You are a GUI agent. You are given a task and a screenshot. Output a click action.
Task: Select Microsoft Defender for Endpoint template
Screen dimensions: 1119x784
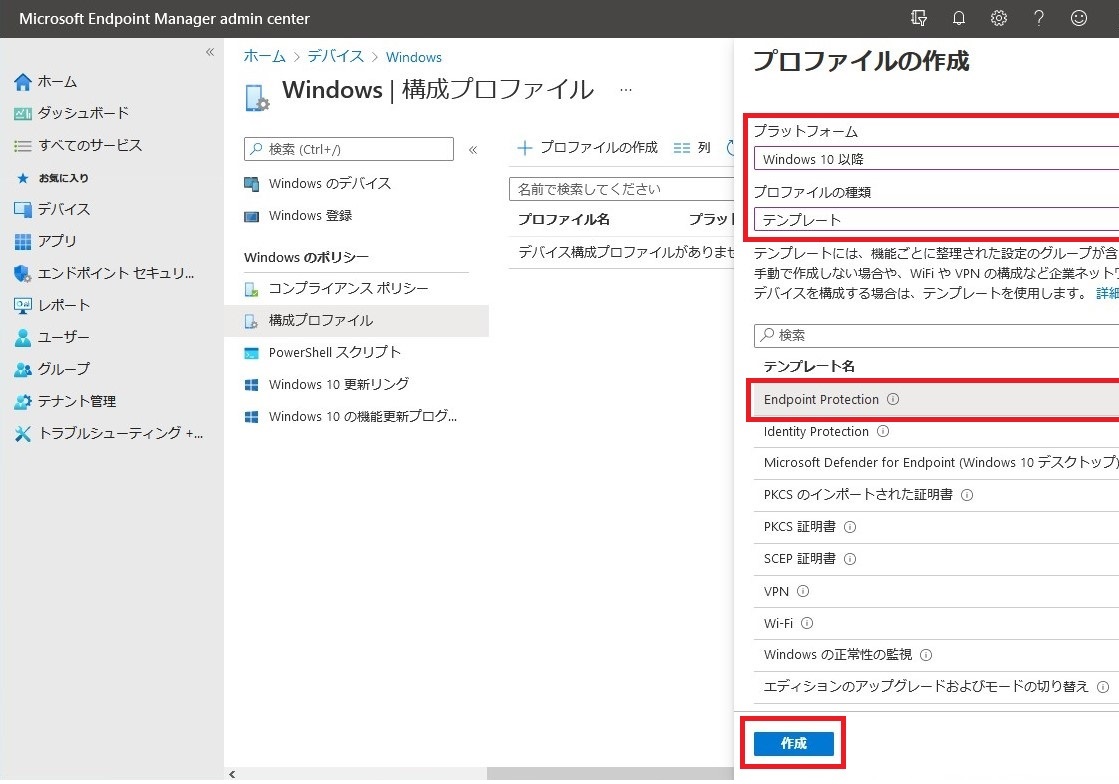pyautogui.click(x=936, y=463)
